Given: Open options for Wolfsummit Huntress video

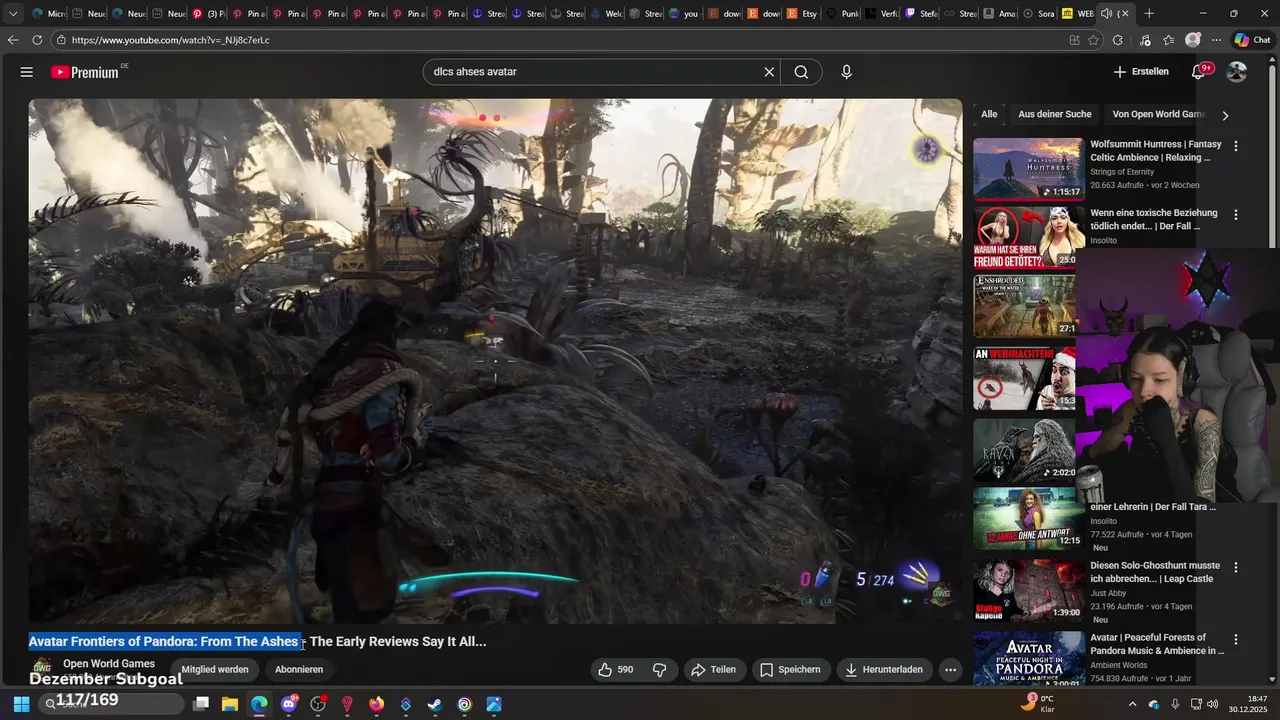Looking at the screenshot, I should 1236,146.
